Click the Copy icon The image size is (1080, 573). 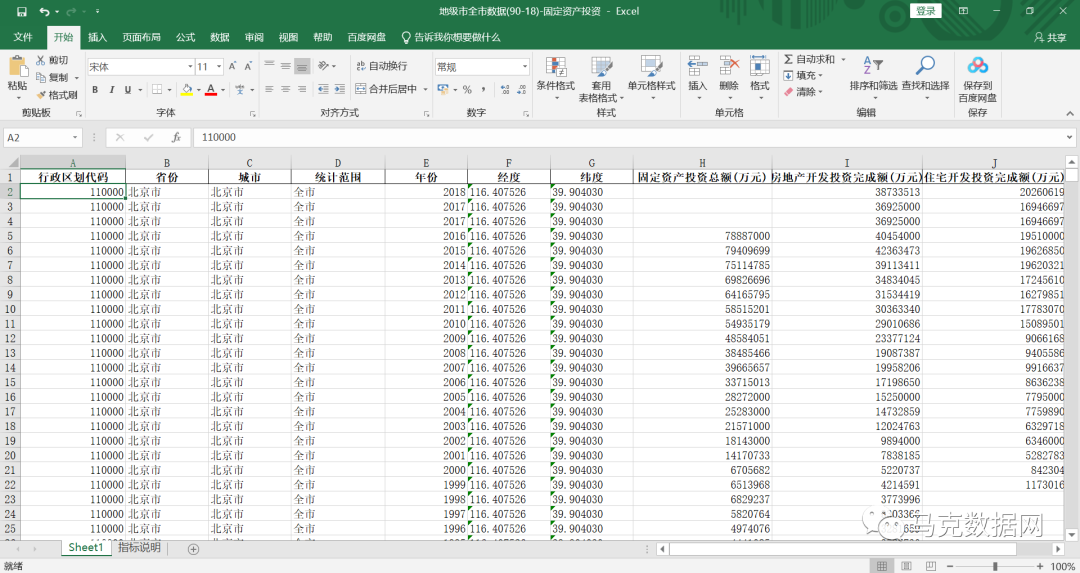pyautogui.click(x=41, y=78)
